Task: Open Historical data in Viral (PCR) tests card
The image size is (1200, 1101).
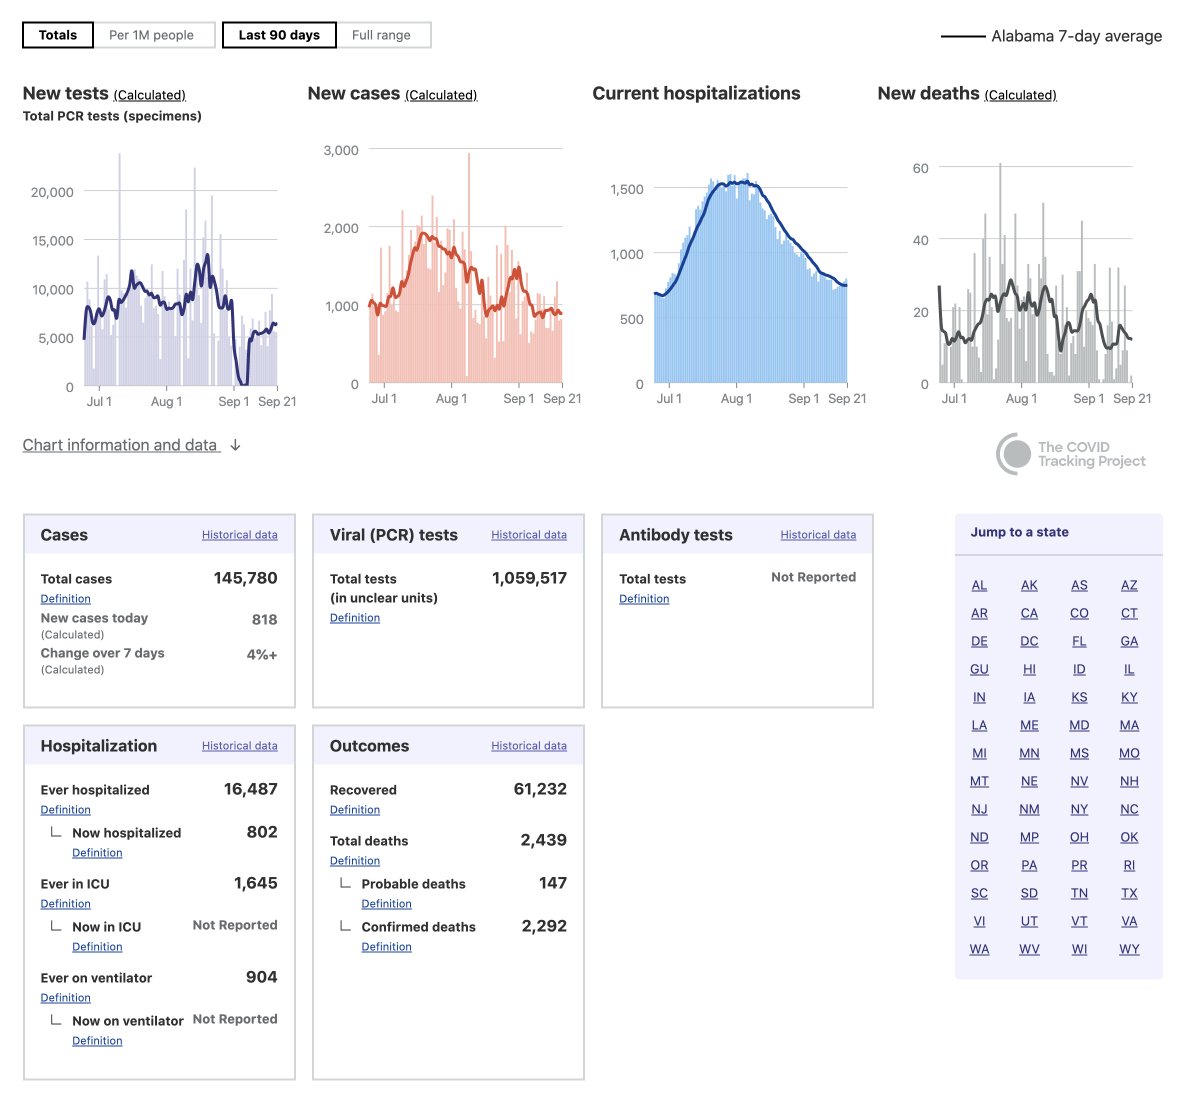Action: click(x=529, y=535)
